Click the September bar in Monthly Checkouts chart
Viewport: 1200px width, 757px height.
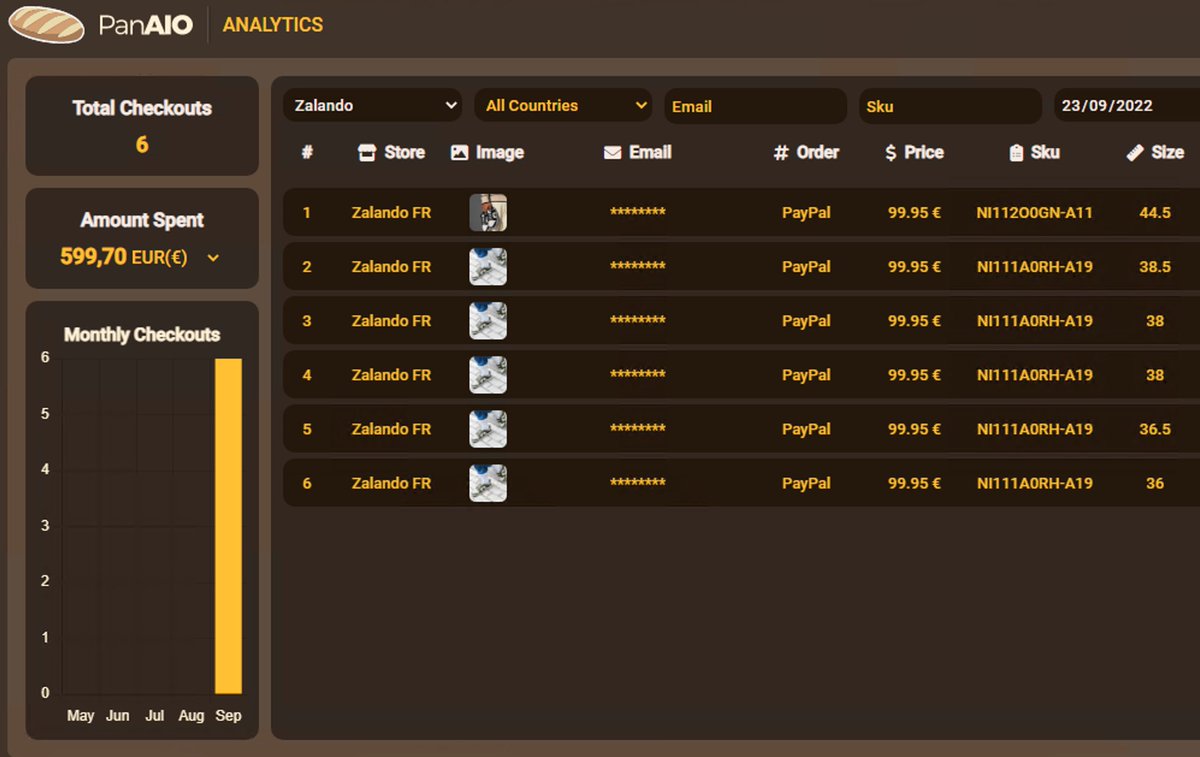[228, 526]
